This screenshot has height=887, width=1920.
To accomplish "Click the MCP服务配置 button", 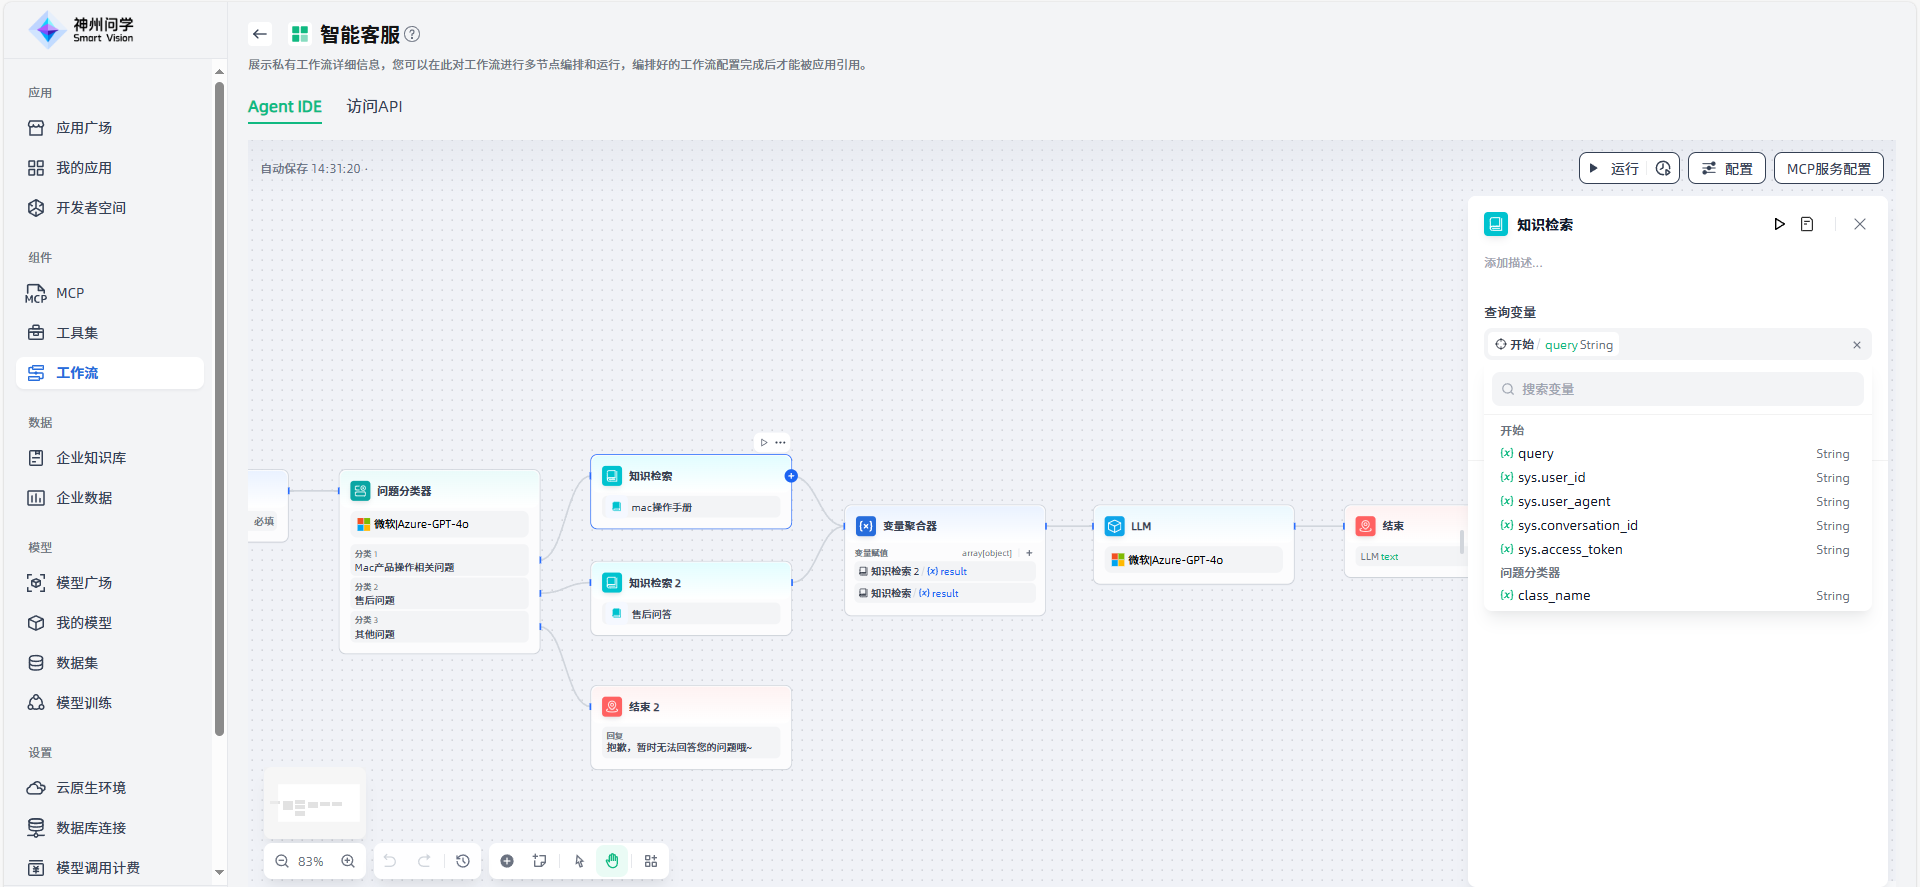I will tap(1828, 169).
